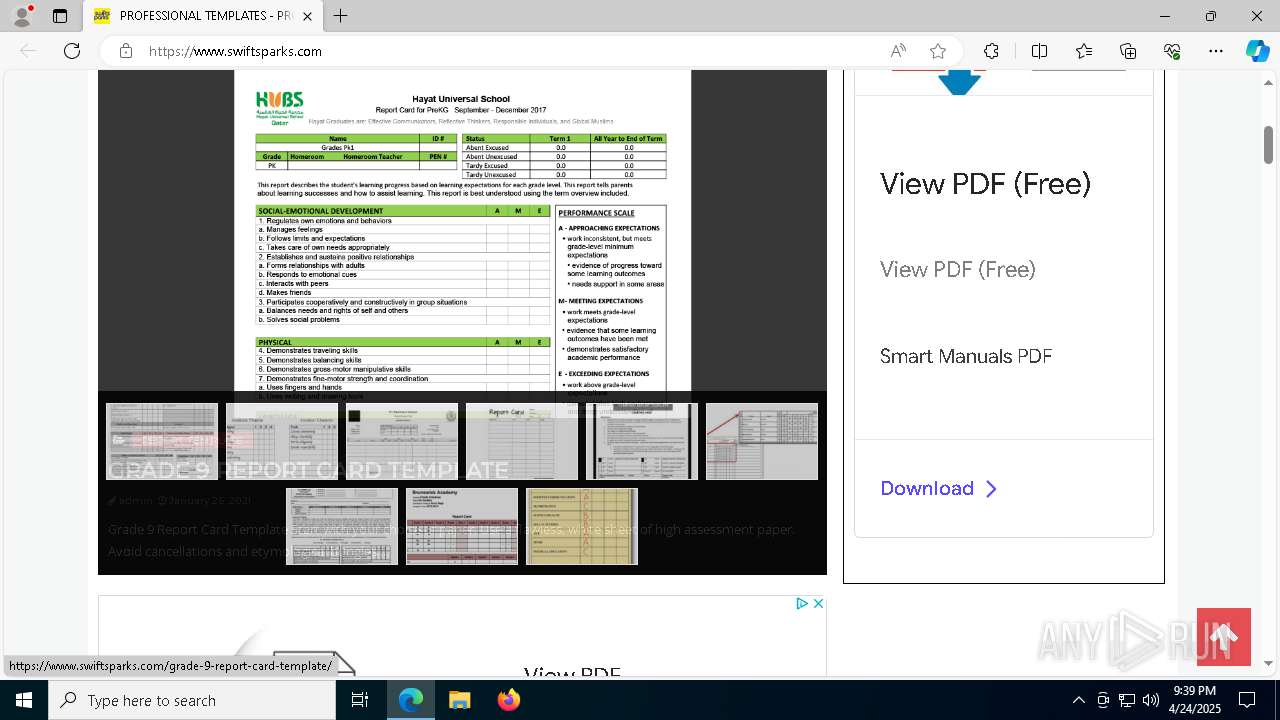Select the Brunswick Academy report card thumbnail
Screen dimensions: 1280x720
462,526
